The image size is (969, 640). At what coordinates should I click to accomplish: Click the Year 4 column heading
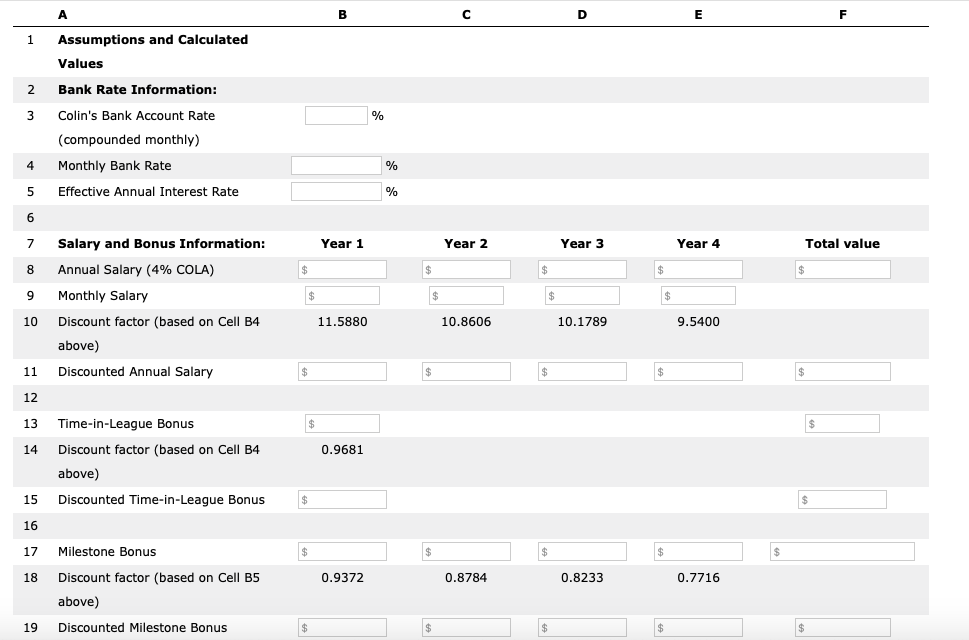tap(698, 243)
